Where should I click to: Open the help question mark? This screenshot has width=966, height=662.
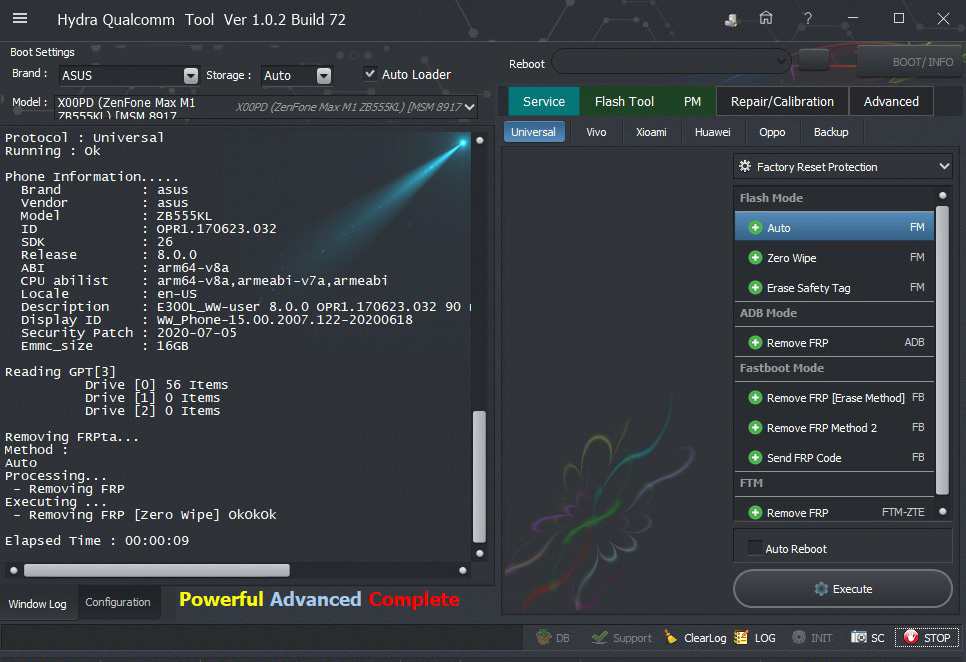[x=808, y=18]
